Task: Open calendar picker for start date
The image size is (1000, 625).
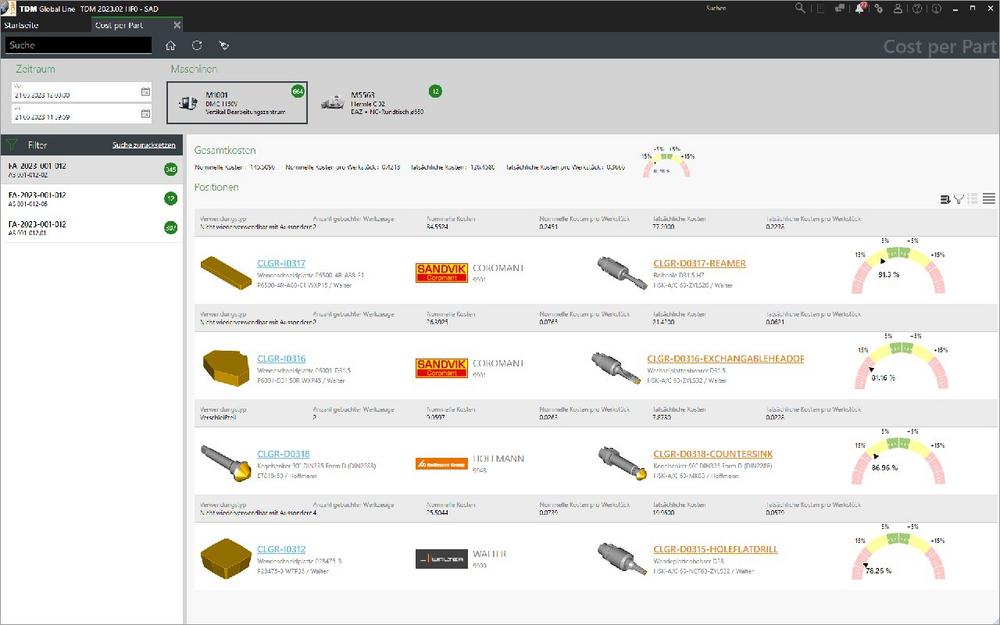Action: coord(146,92)
